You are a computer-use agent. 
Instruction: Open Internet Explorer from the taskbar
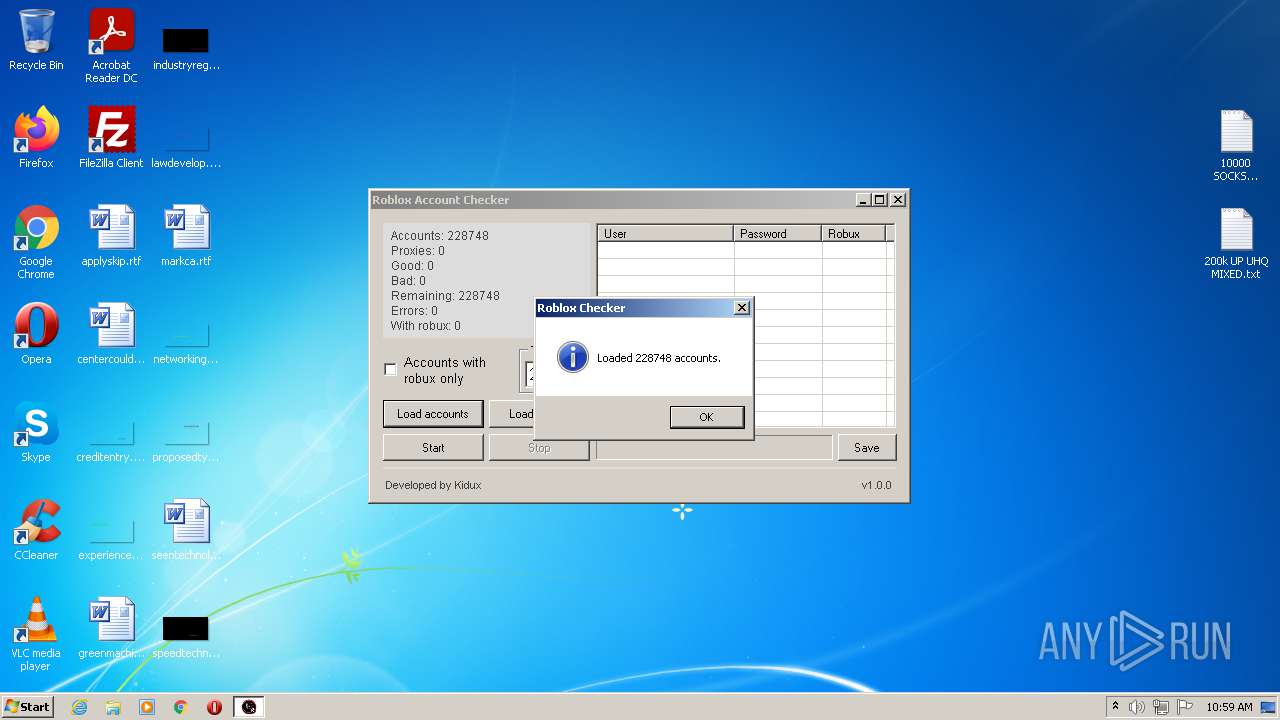click(79, 707)
